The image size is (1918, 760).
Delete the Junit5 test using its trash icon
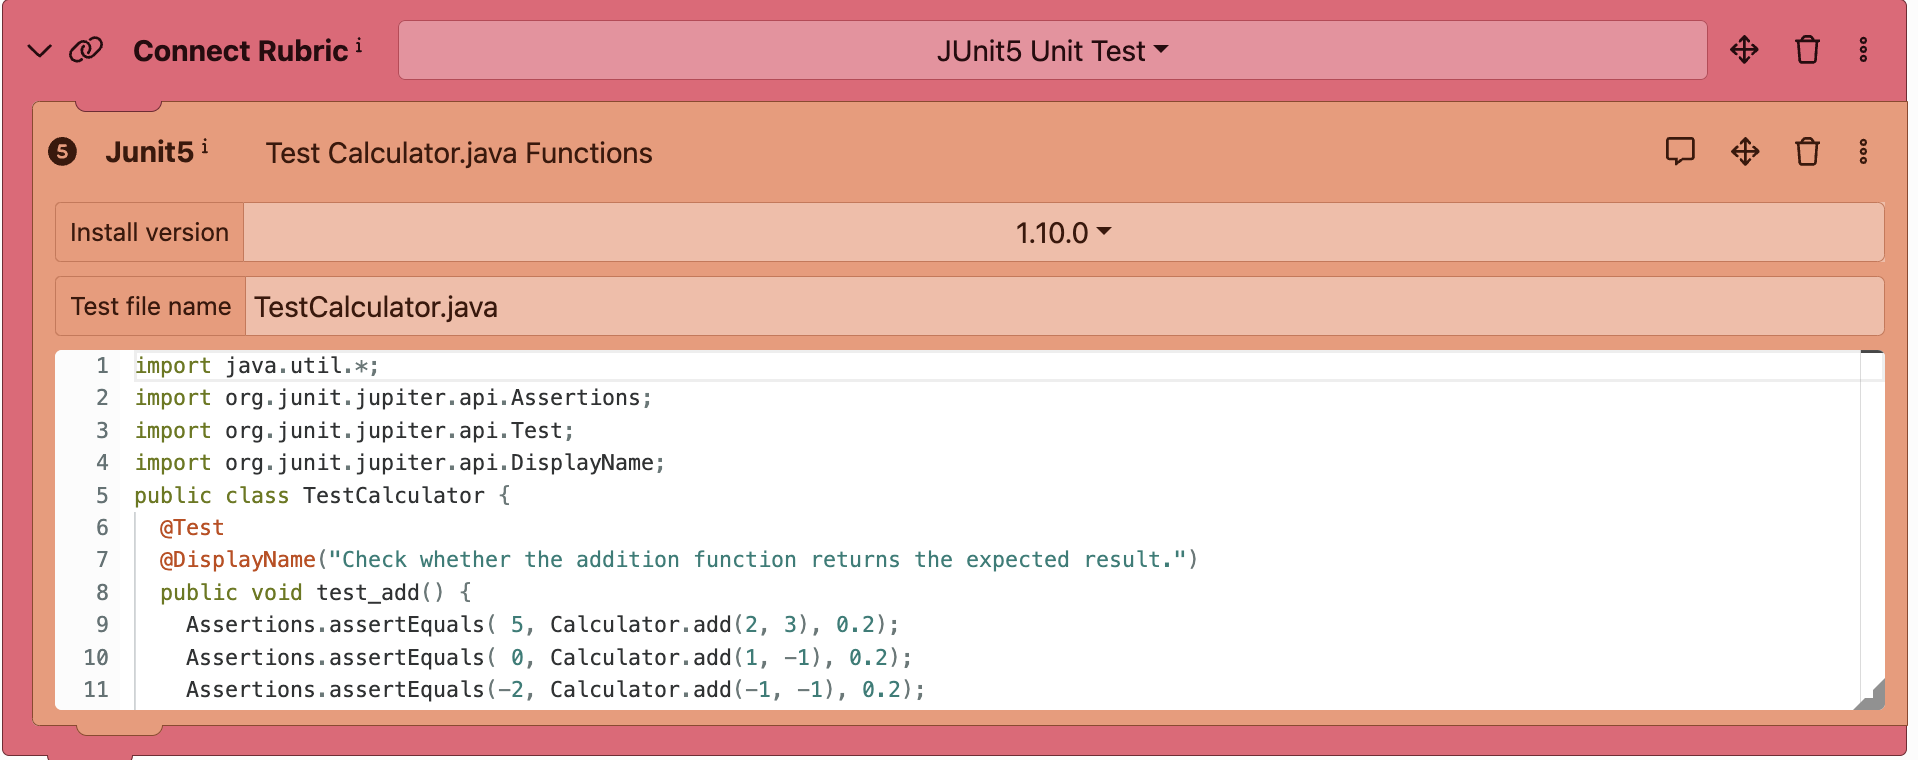(1807, 152)
